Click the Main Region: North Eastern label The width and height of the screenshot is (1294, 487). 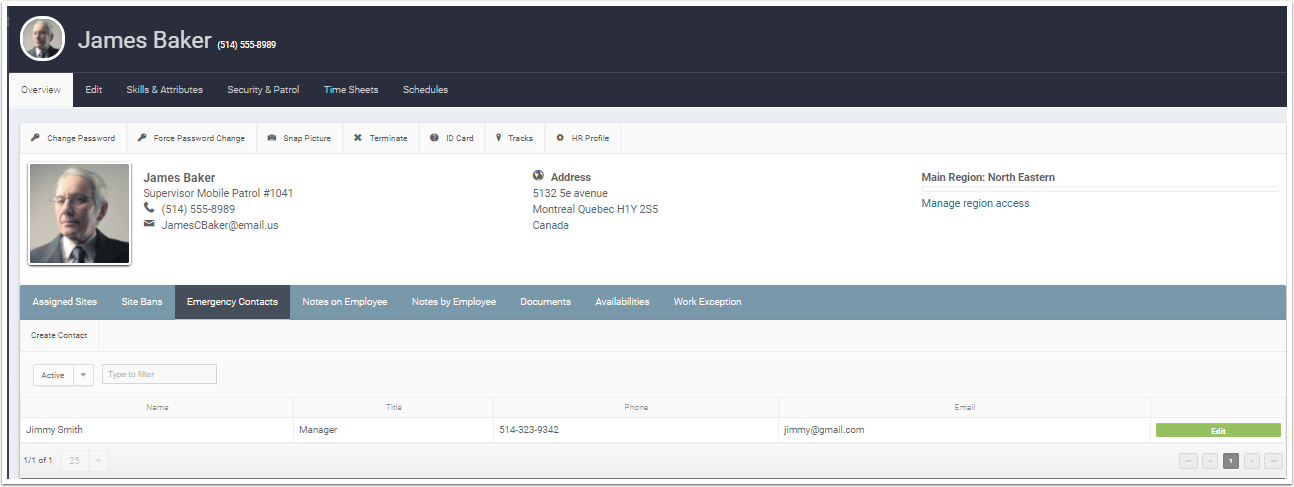[988, 177]
